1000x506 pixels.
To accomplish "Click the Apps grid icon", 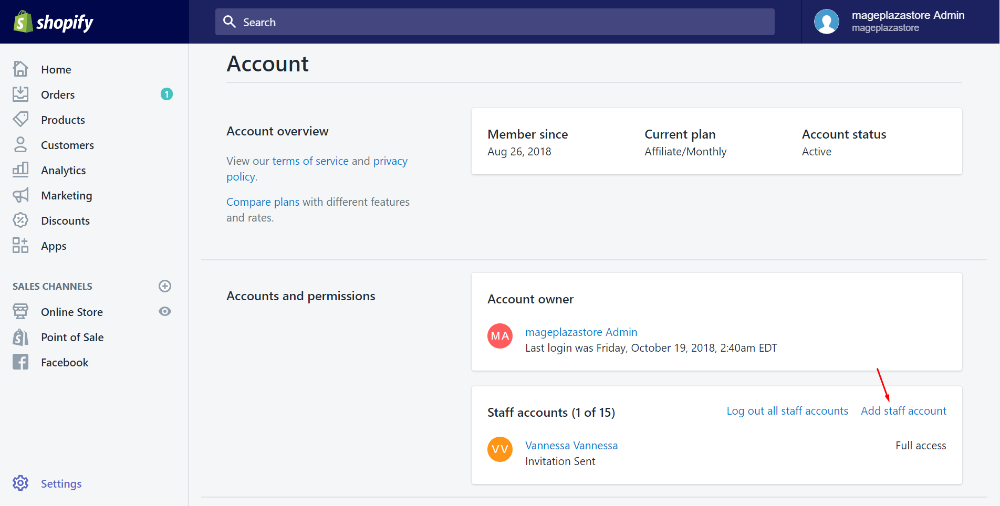I will [20, 246].
